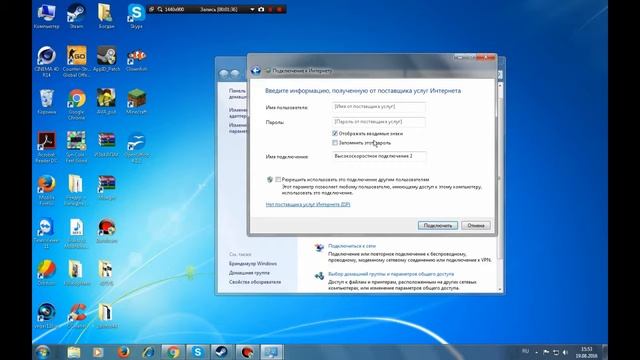Image resolution: width=640 pixels, height=360 pixels.
Task: Open the Mozilla Firefox desktop shortcut
Action: coord(47,190)
